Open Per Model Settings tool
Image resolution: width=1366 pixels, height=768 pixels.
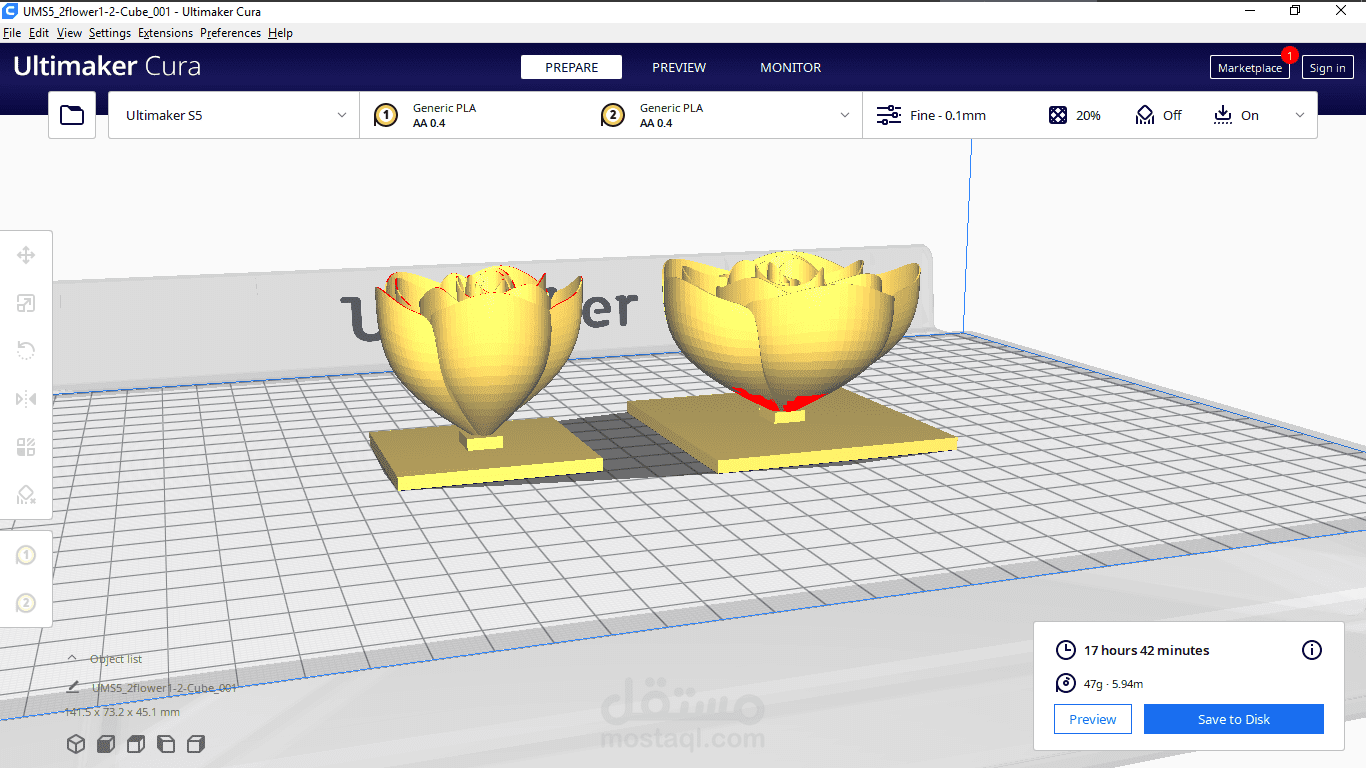click(x=26, y=447)
